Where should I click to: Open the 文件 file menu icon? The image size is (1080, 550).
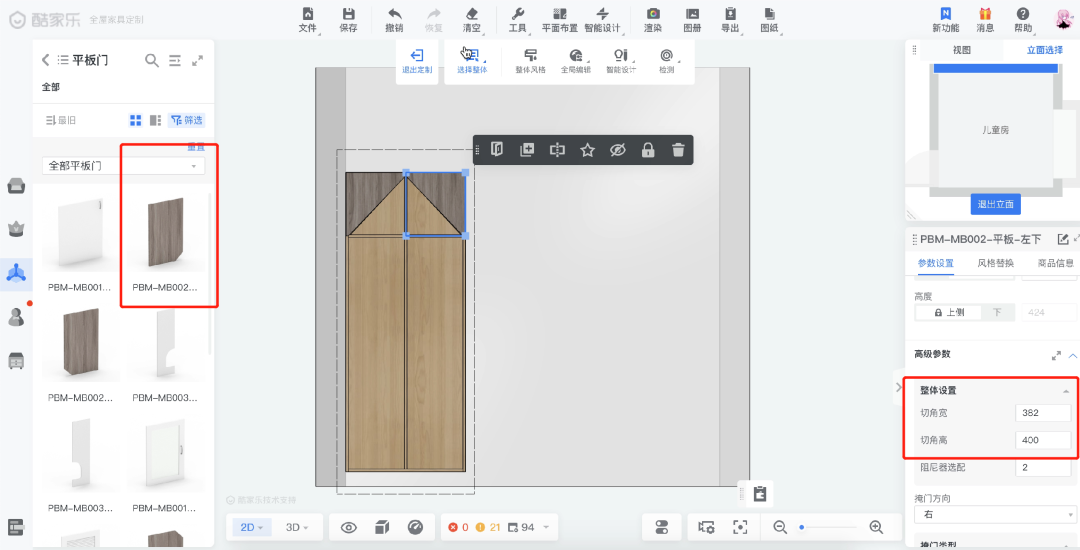307,14
